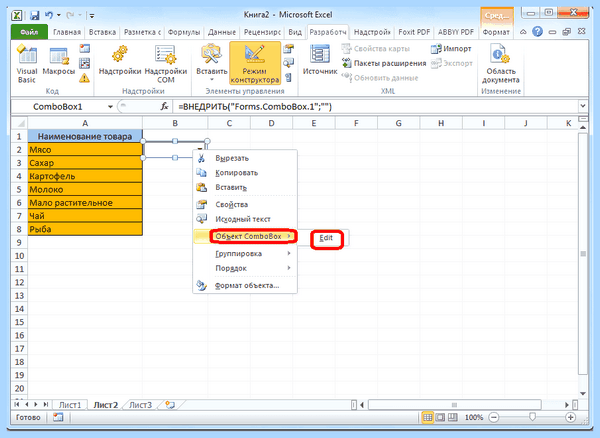Viewport: 600px width, 438px height.
Task: Go to the last sheet arrow
Action: point(46,404)
